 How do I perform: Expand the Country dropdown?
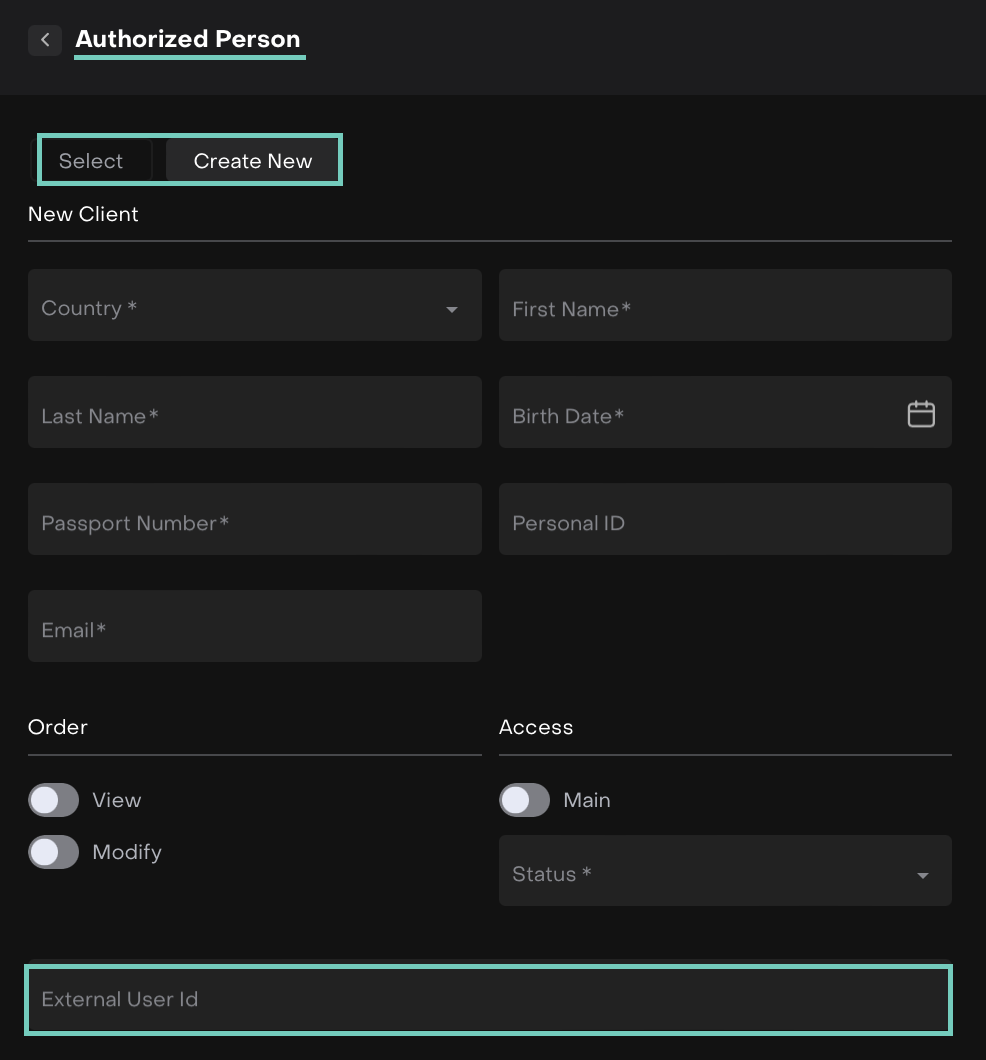point(240,306)
